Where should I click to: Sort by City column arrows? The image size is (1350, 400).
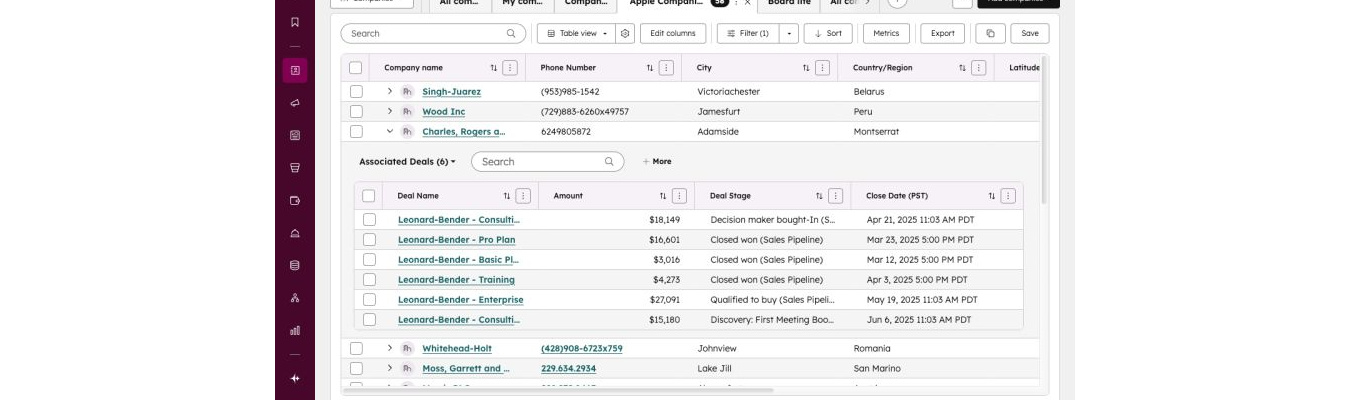[x=806, y=68]
